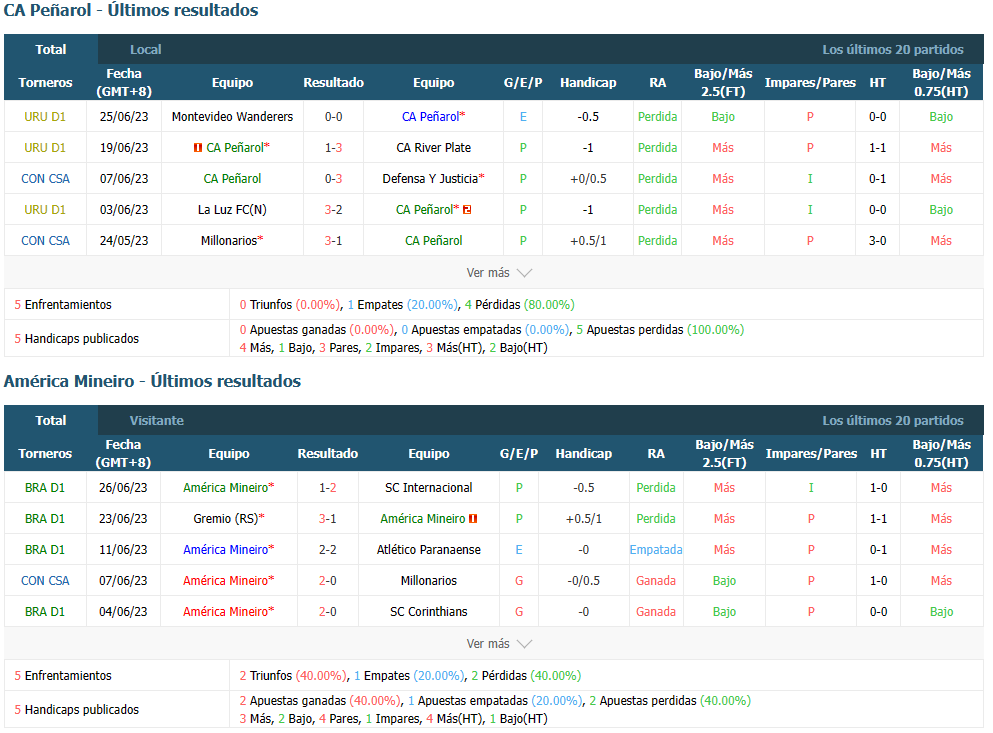Viewport: 993px width, 733px height.
Task: Open Millonarios link in 07/06/23 América row
Action: 429,581
